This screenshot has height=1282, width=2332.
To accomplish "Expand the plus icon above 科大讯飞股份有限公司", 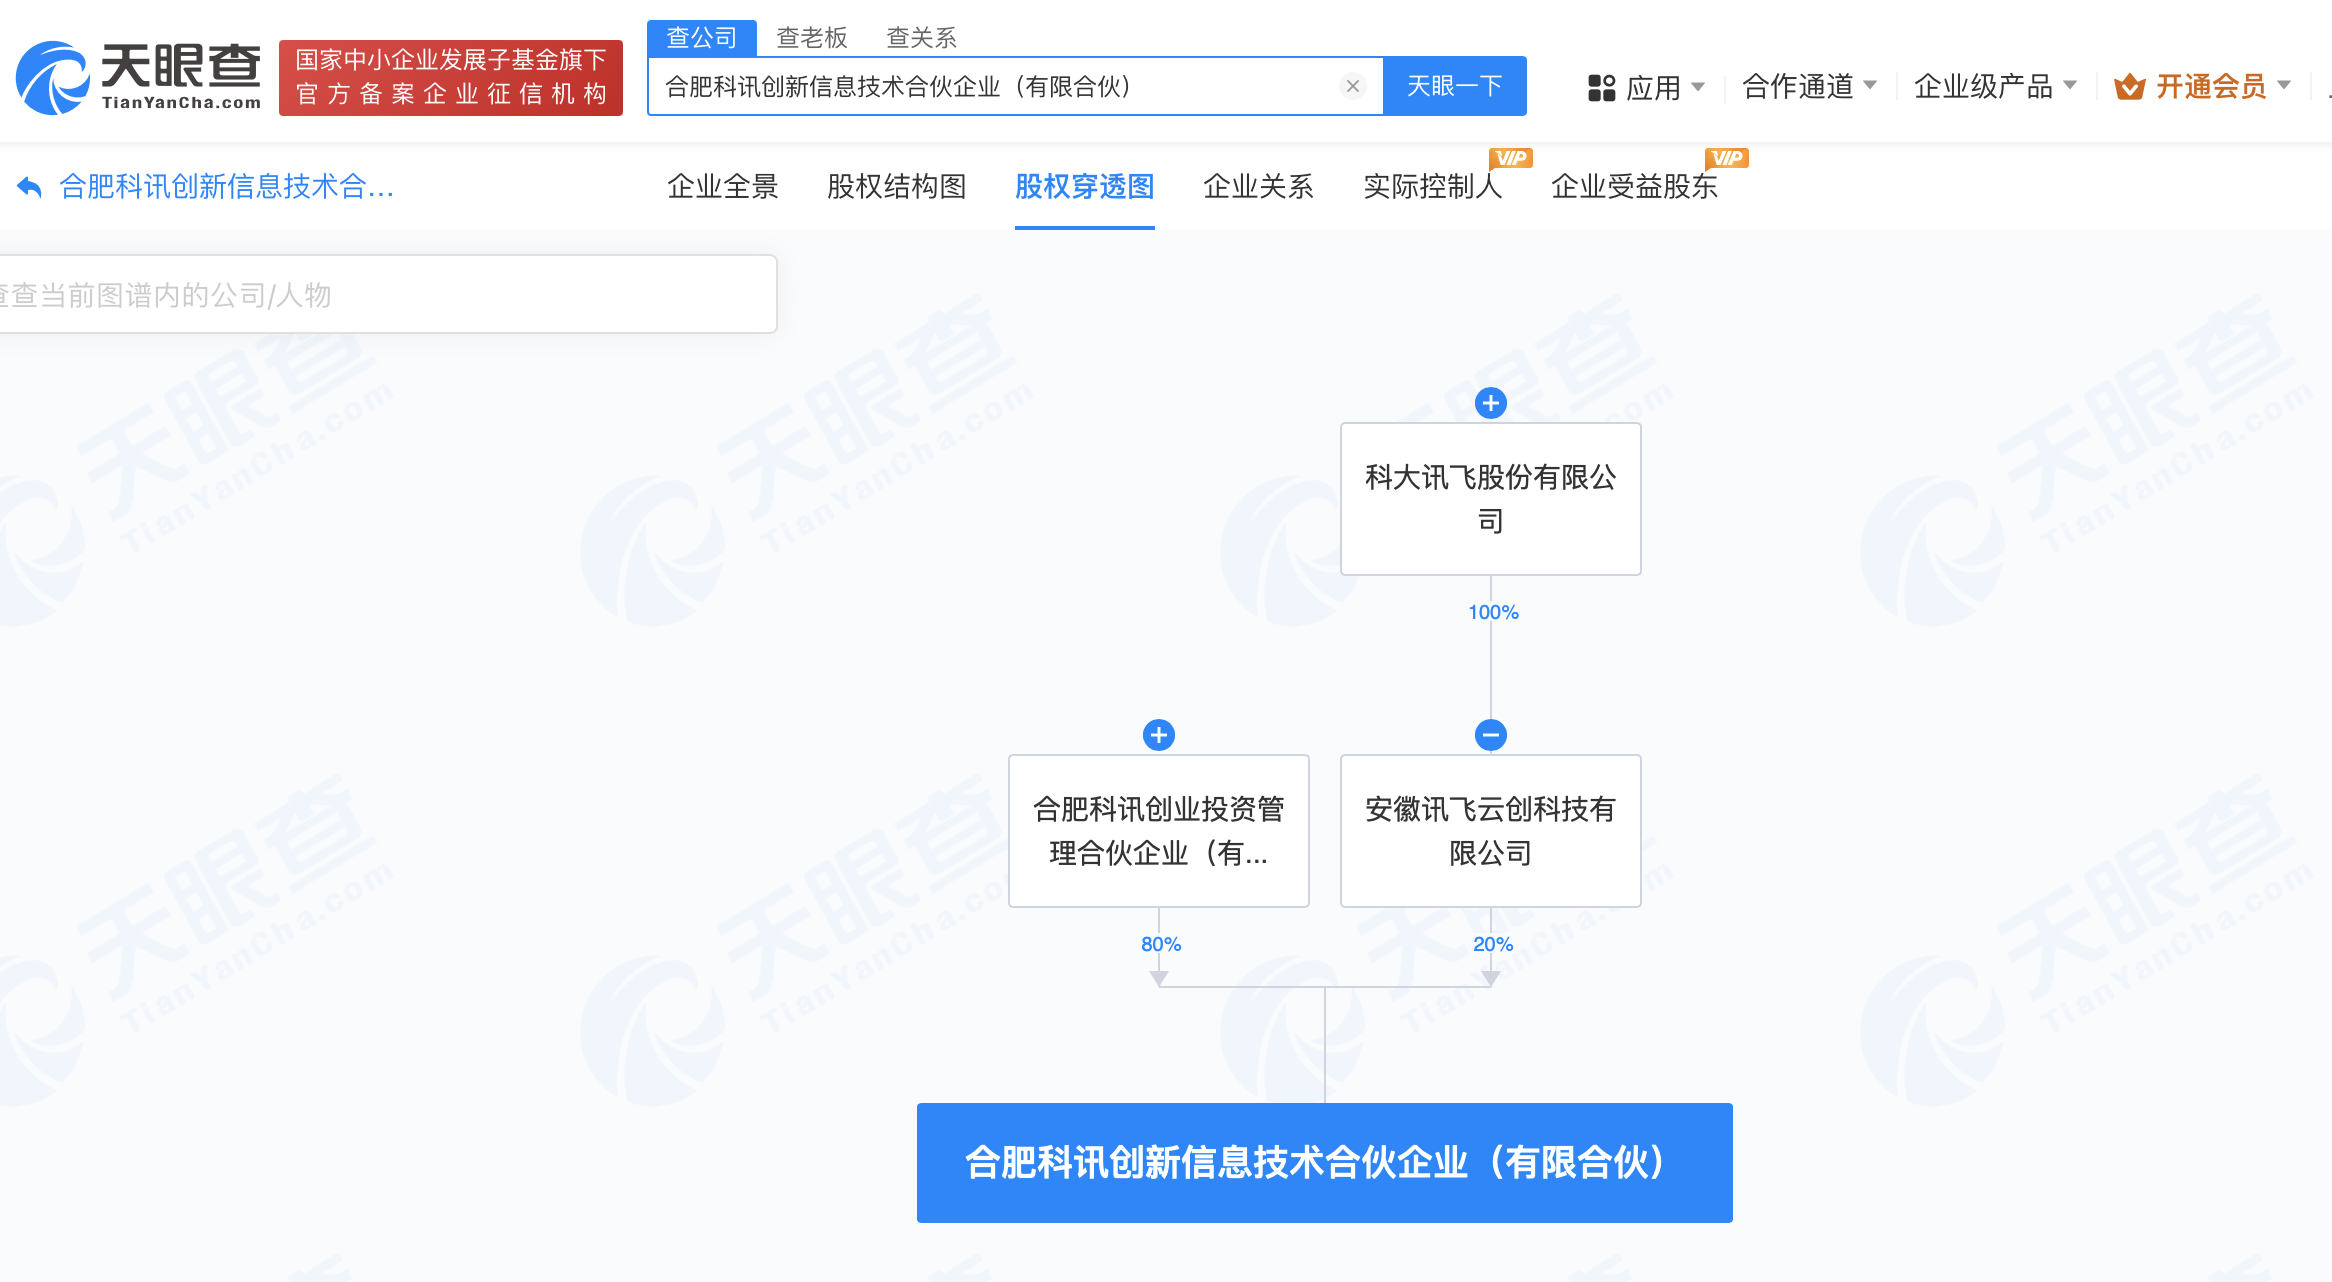I will tap(1490, 403).
